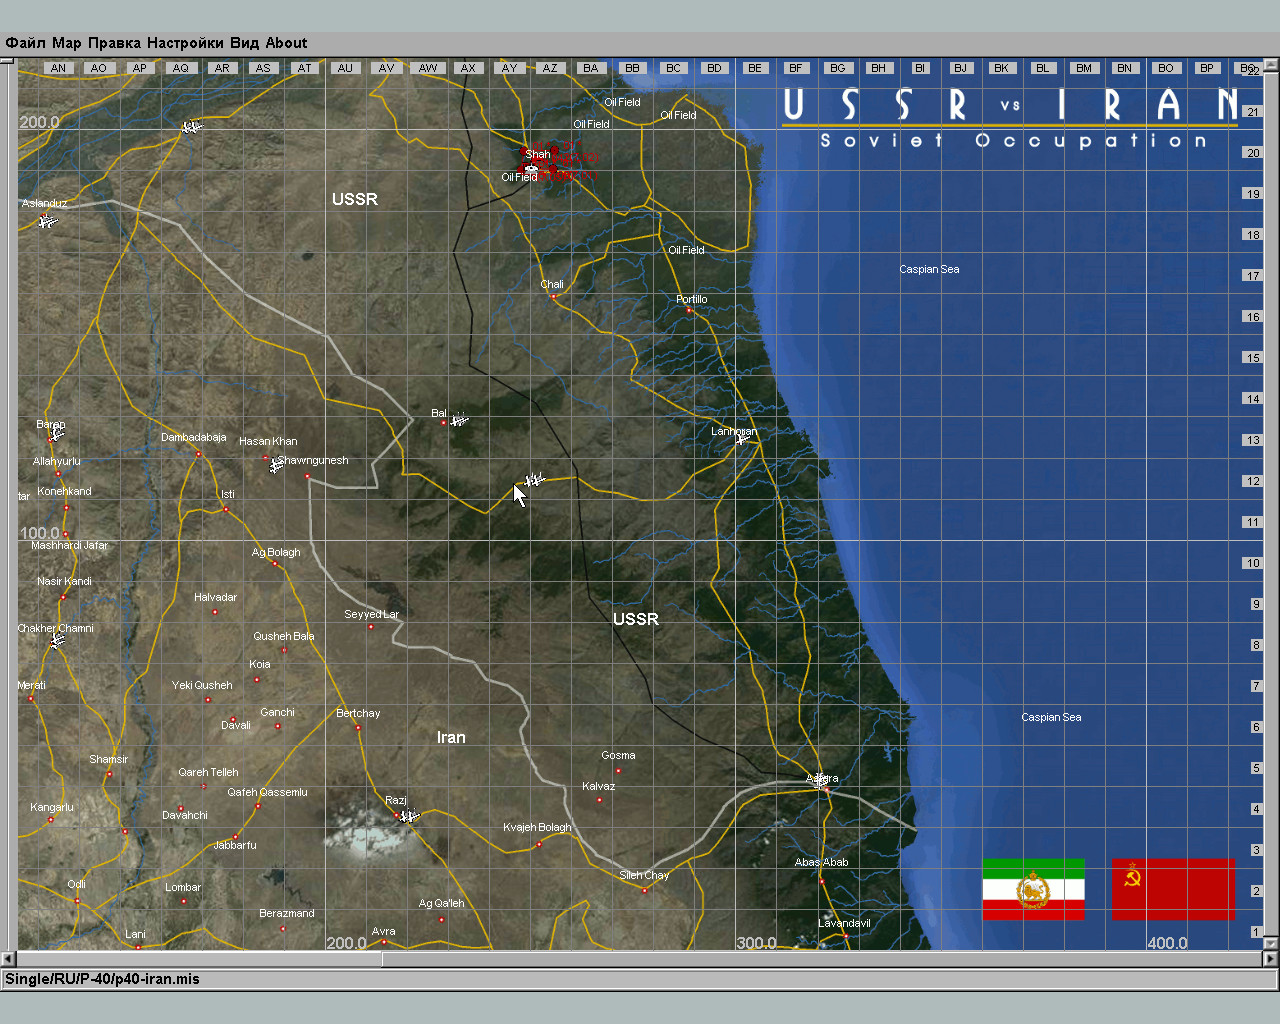1280x1024 pixels.
Task: Click the BG column grid label
Action: coord(837,68)
